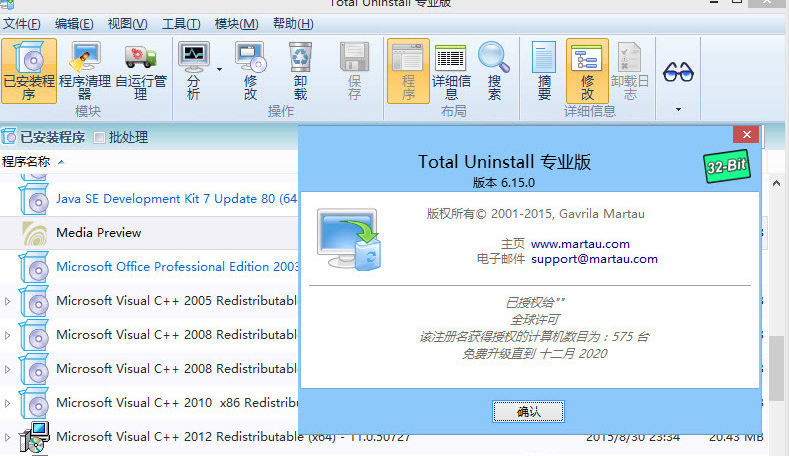Click the Total Uninstall monitor logo
The height and width of the screenshot is (456, 789).
coord(349,240)
